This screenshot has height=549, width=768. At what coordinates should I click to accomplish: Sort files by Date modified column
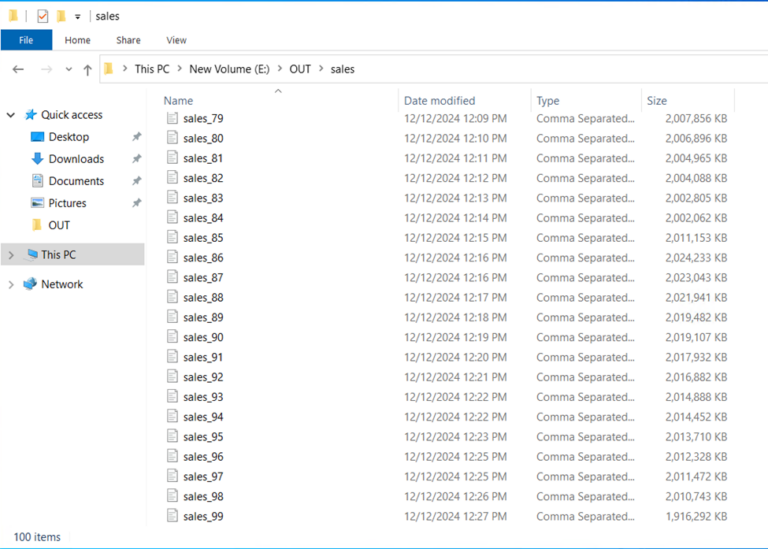point(439,101)
